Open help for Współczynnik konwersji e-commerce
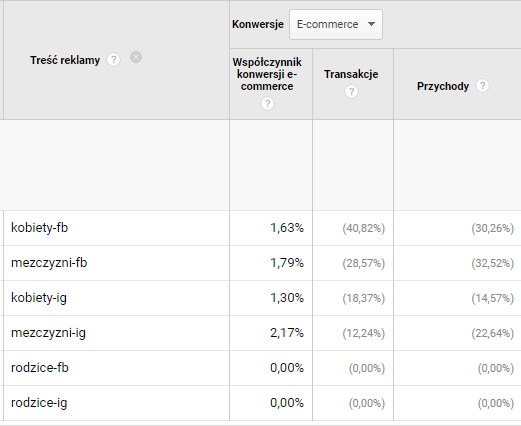521x426 pixels. 267,103
